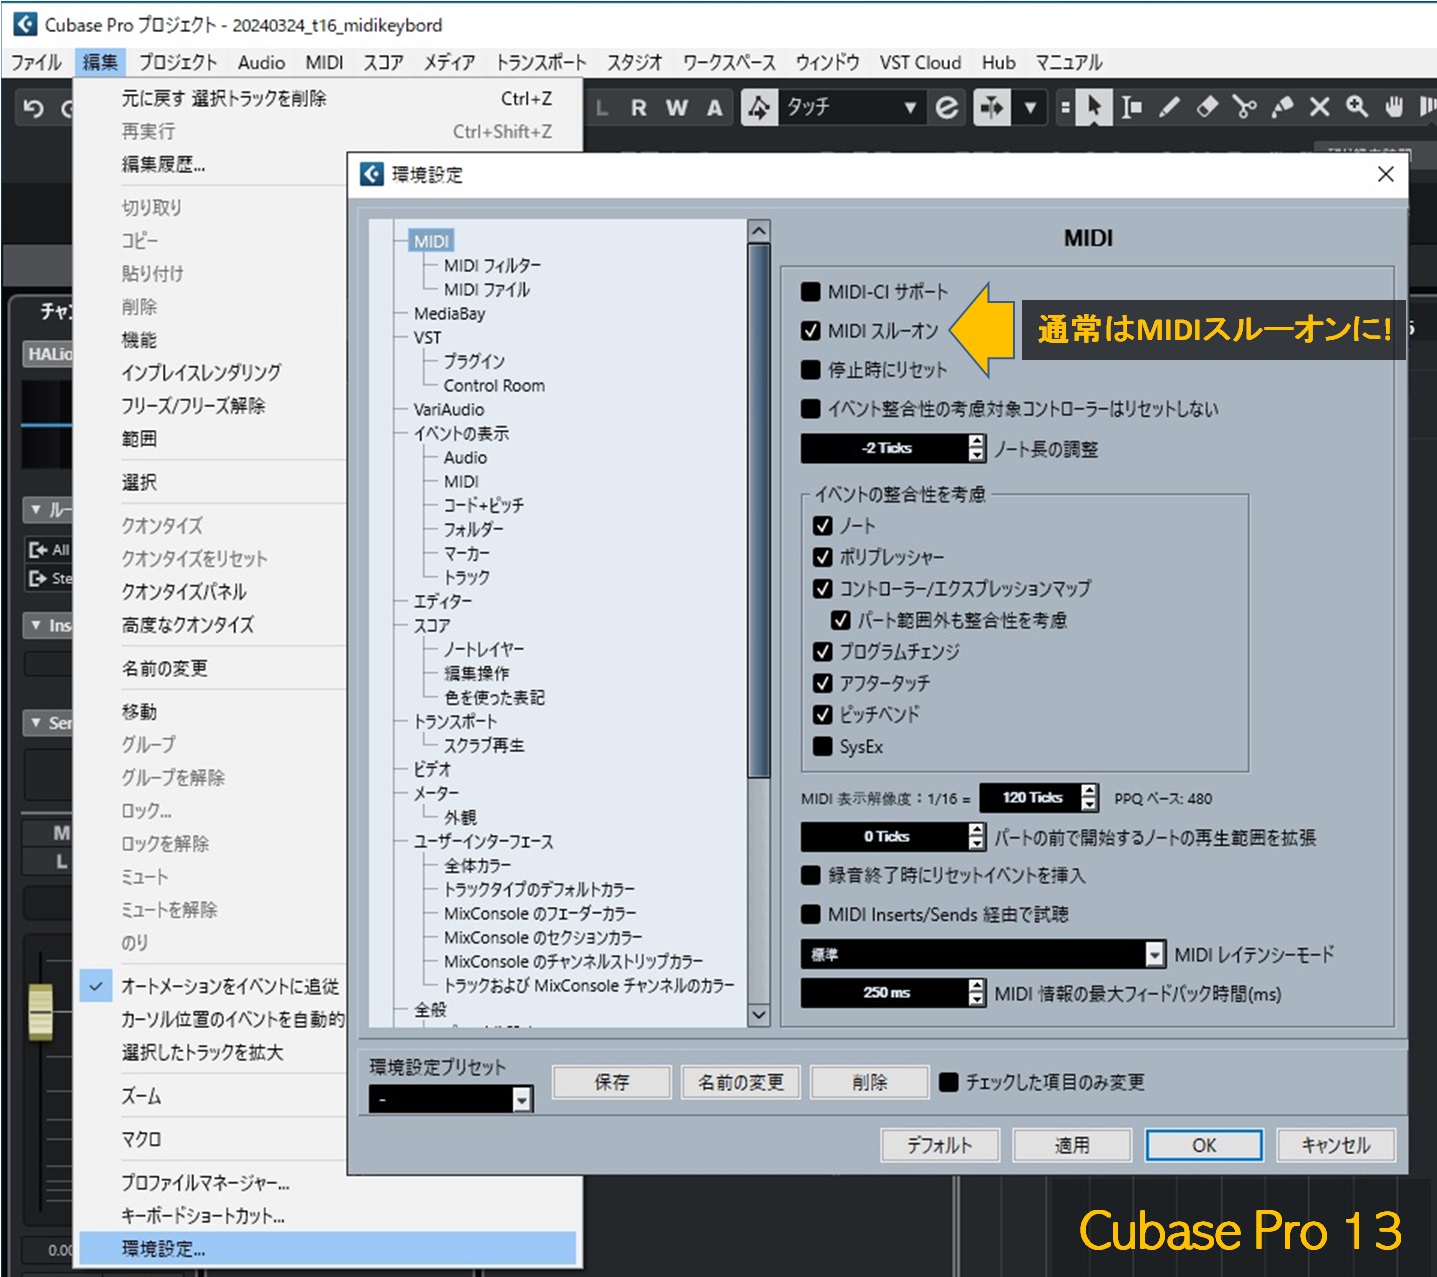
Task: Click the preferences tree scrollbar down arrow
Action: (759, 1015)
